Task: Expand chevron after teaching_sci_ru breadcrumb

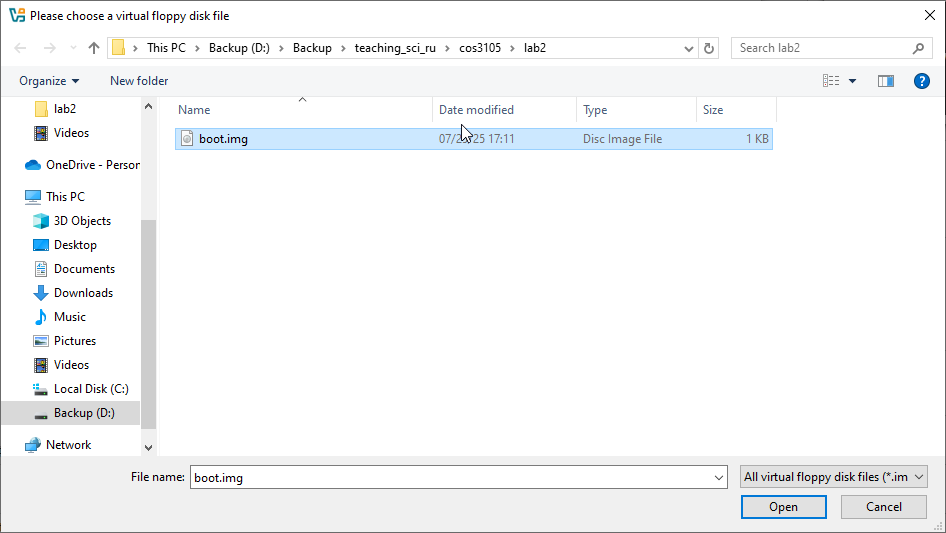Action: tap(448, 48)
